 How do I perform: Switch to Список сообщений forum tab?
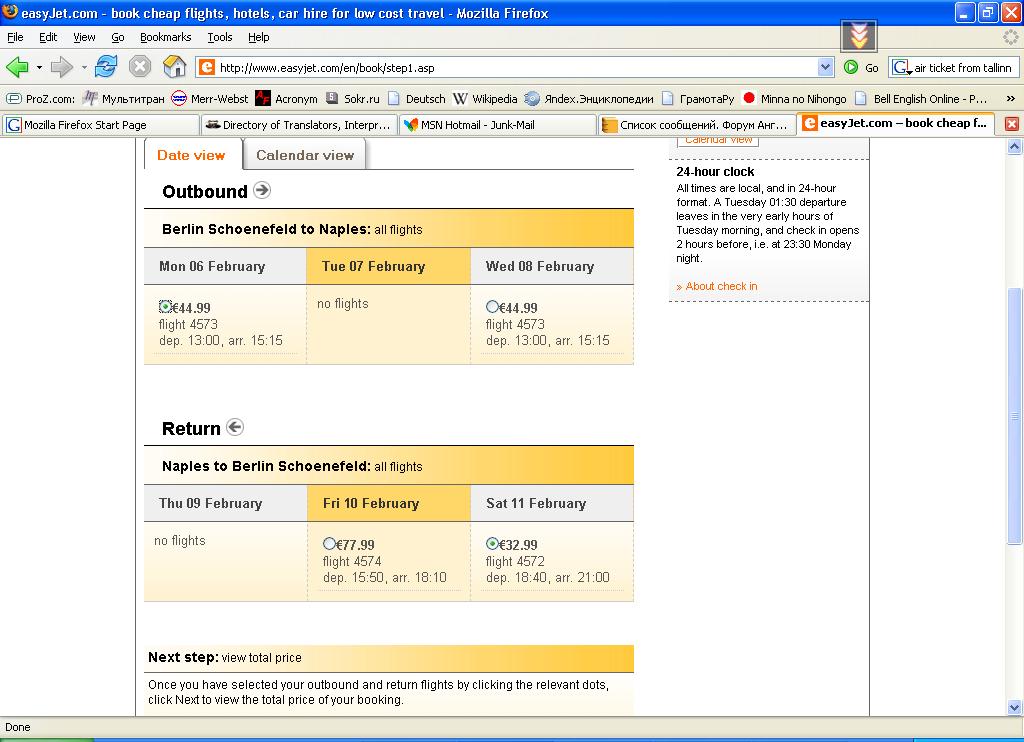(x=697, y=125)
